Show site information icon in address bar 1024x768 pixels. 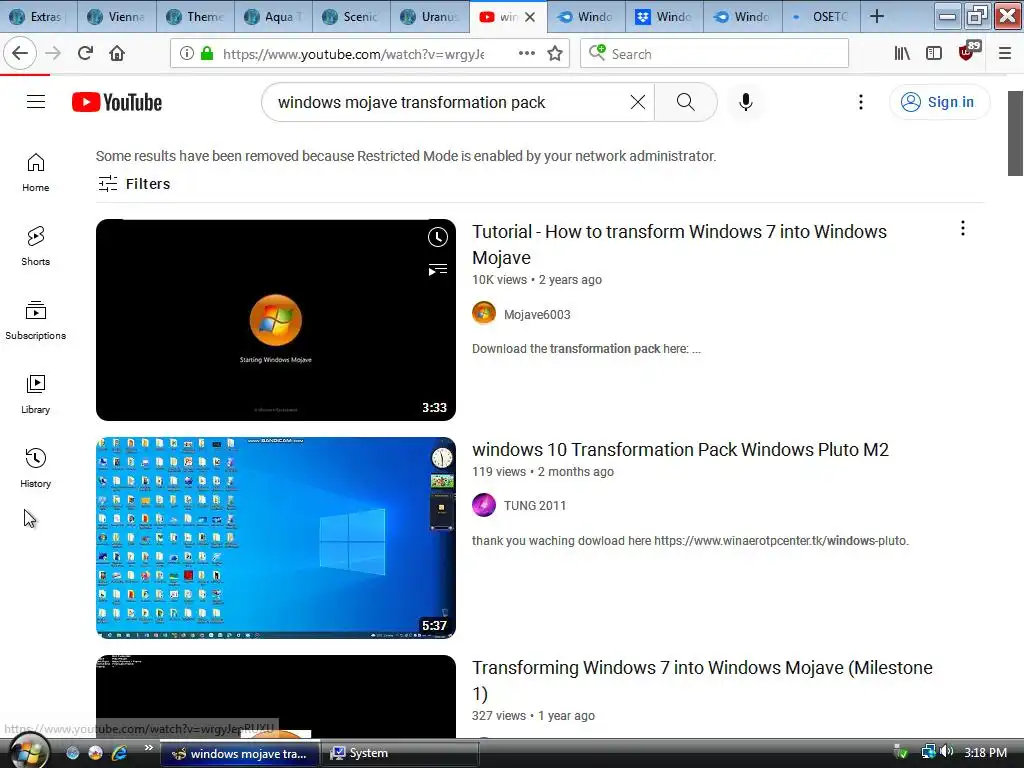pyautogui.click(x=187, y=54)
